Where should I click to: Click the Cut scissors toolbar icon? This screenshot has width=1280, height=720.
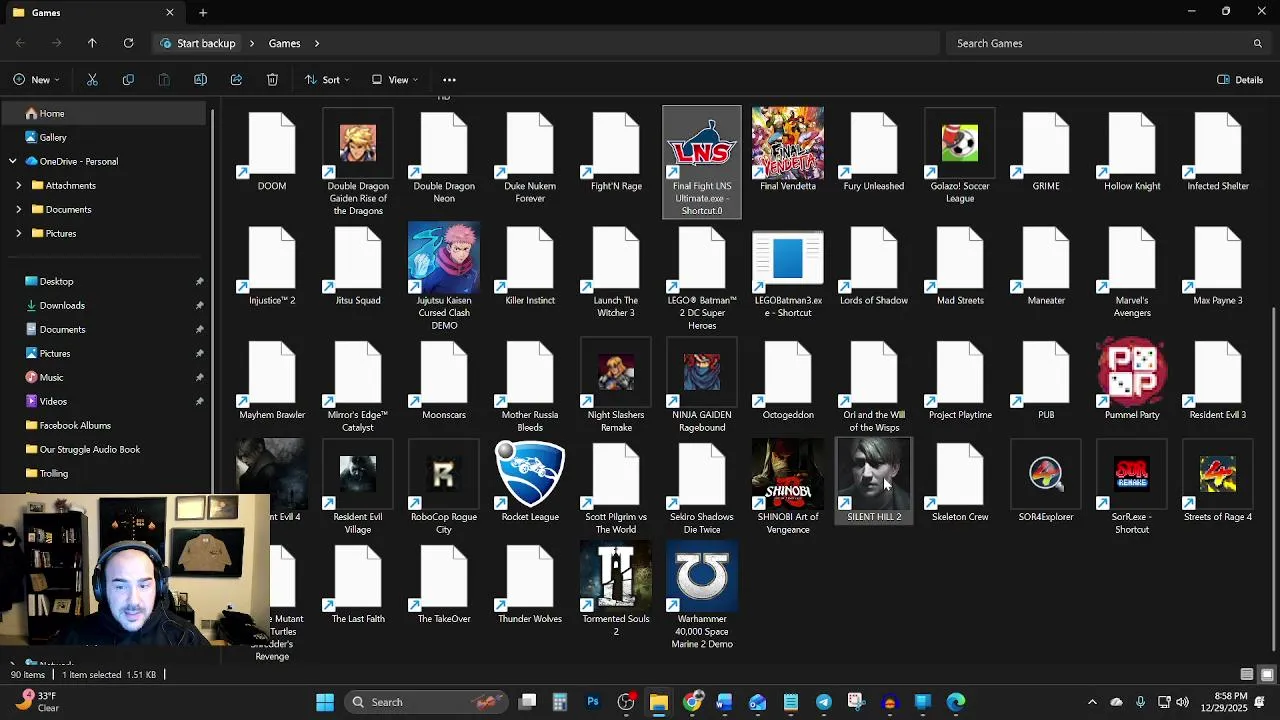click(92, 80)
